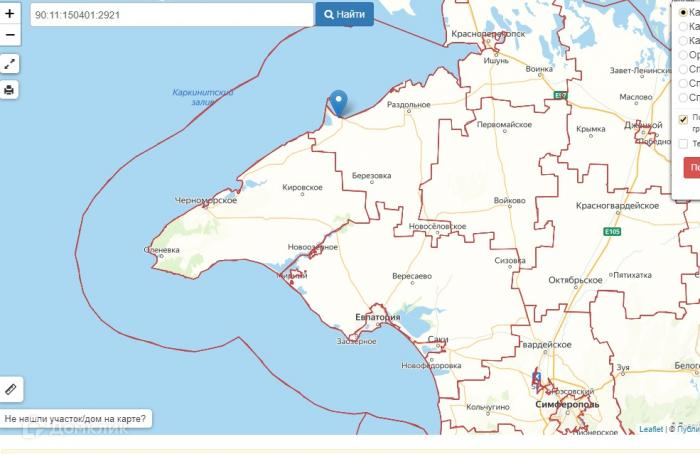
Task: Select the already-checked 'Ка' radio option
Action: [683, 12]
